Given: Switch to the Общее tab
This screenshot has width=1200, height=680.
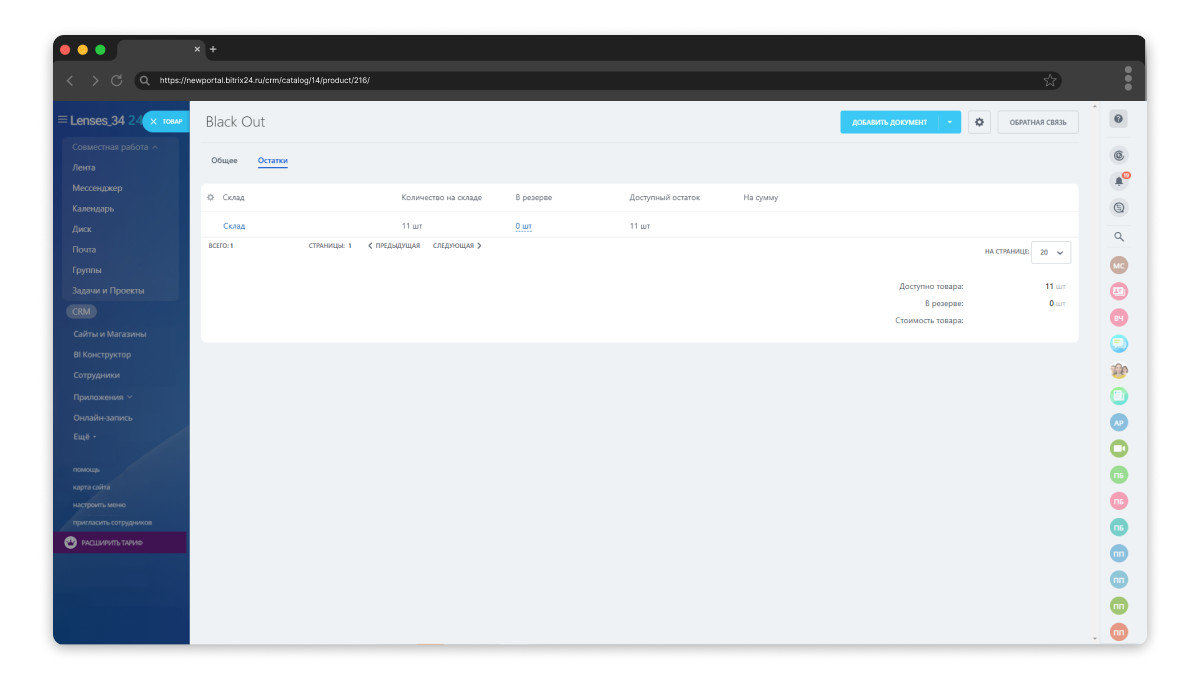Looking at the screenshot, I should pyautogui.click(x=224, y=161).
